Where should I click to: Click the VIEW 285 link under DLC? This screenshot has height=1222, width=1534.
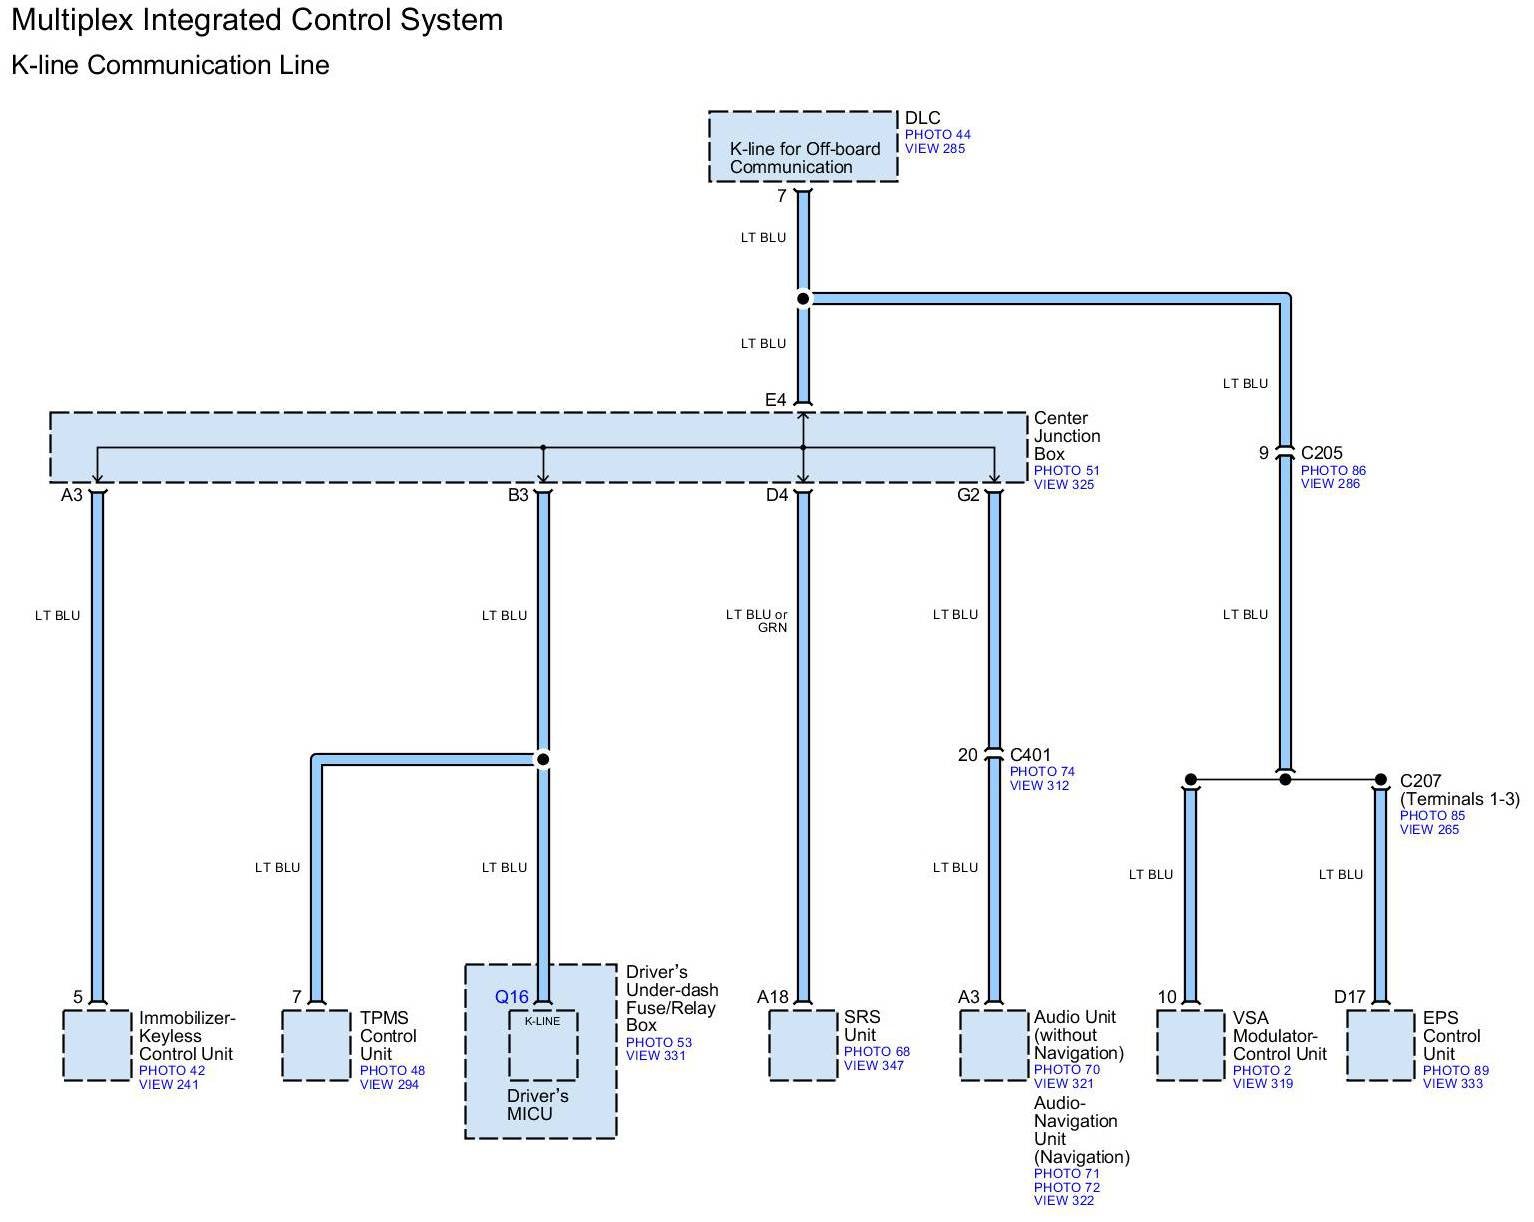[x=934, y=149]
